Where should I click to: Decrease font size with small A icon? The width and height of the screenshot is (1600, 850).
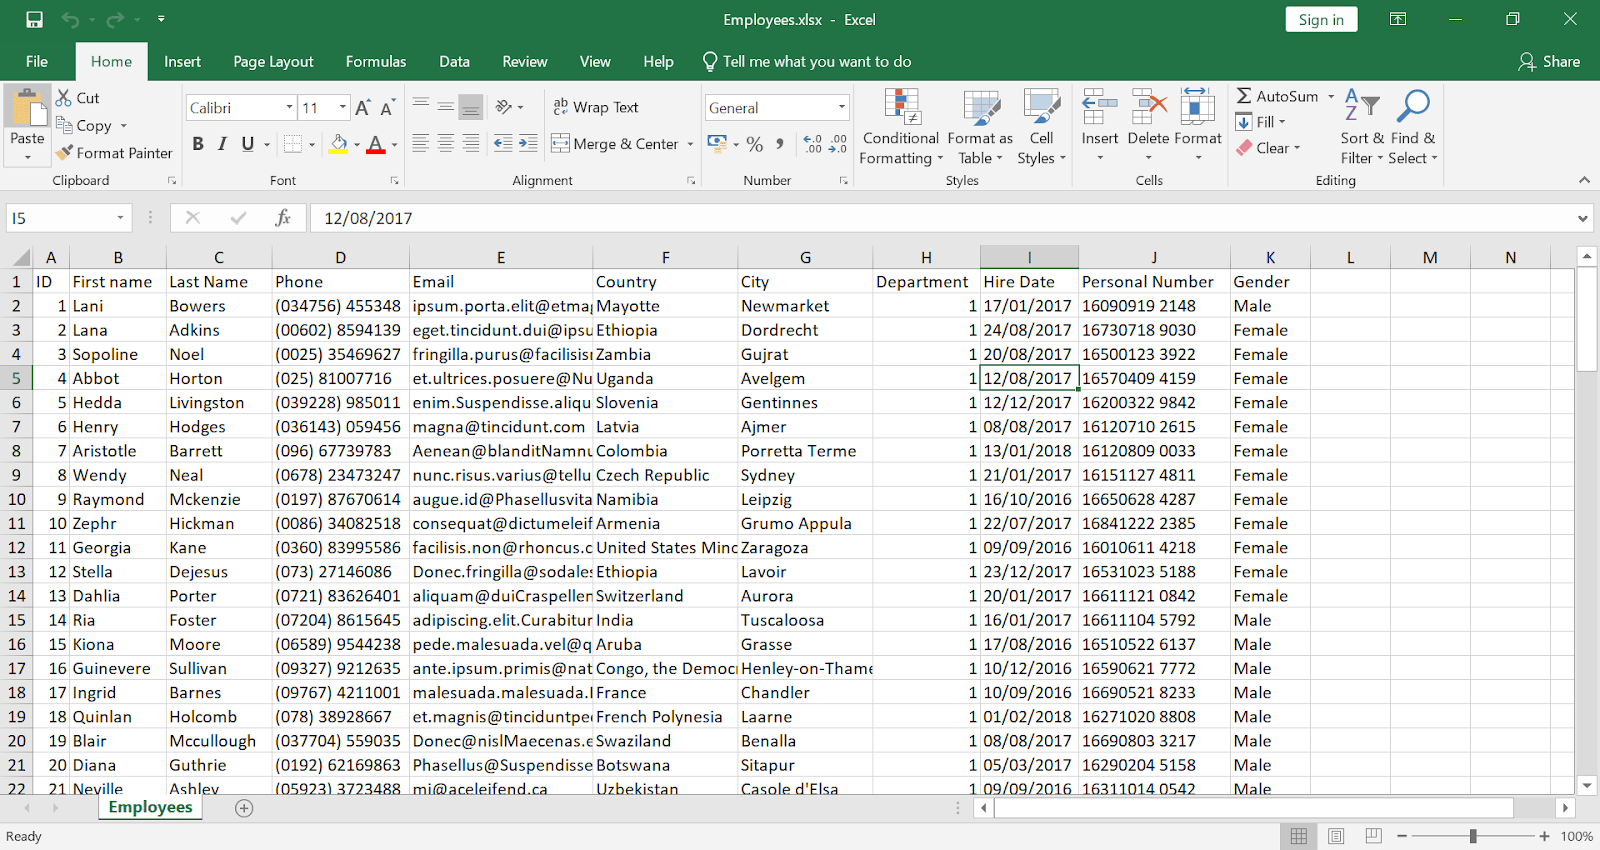pyautogui.click(x=386, y=108)
